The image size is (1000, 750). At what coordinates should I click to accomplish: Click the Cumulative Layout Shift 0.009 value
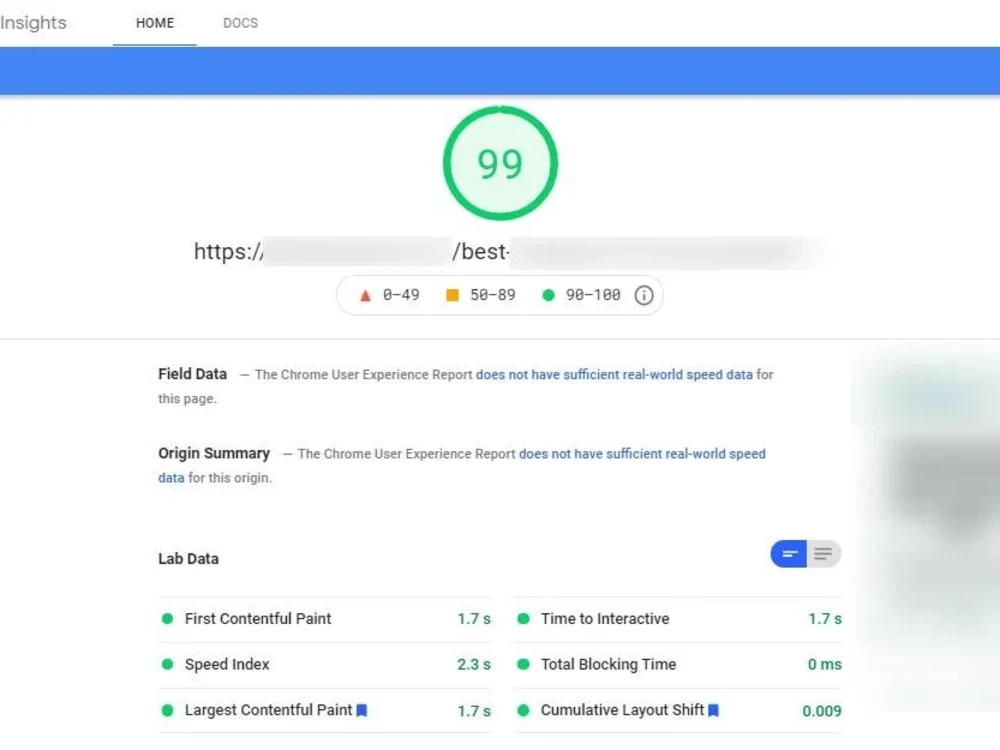[x=822, y=711]
